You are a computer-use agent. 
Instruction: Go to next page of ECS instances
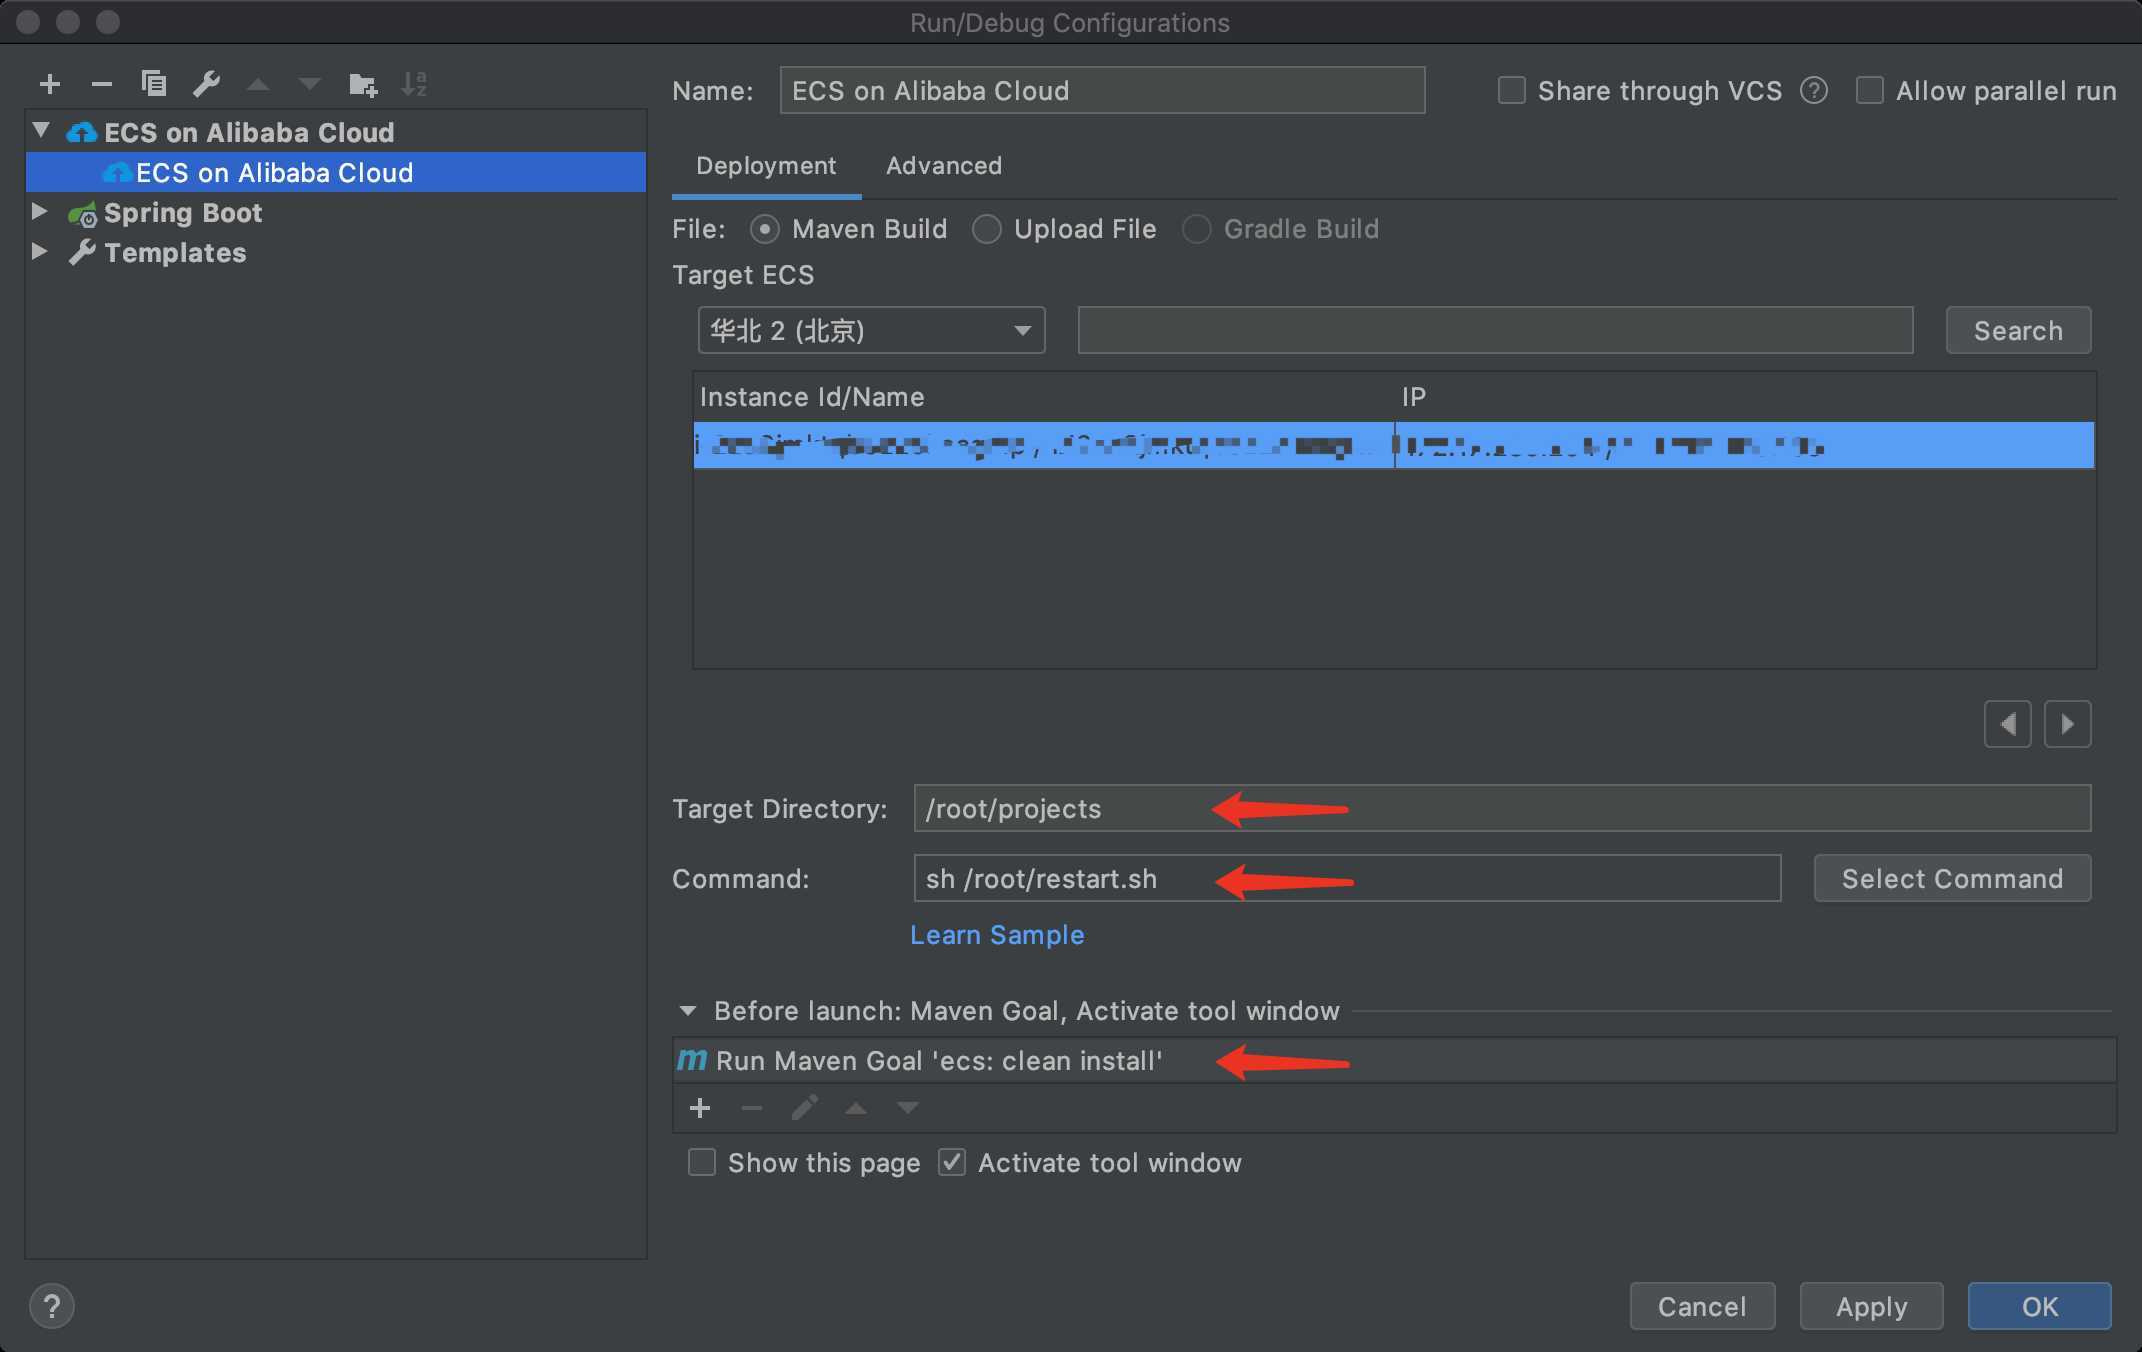pyautogui.click(x=2067, y=723)
